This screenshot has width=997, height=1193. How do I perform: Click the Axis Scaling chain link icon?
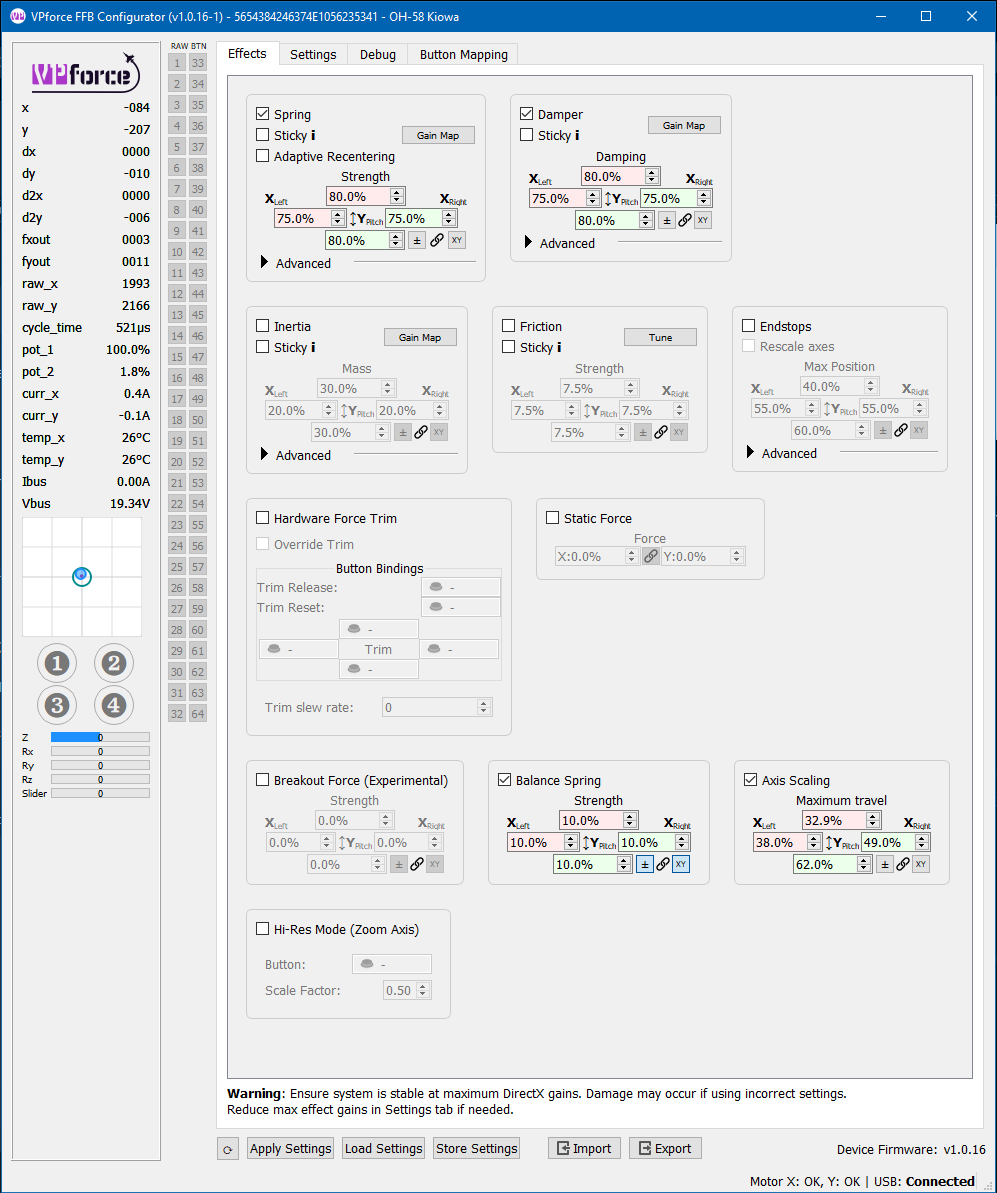(x=903, y=864)
